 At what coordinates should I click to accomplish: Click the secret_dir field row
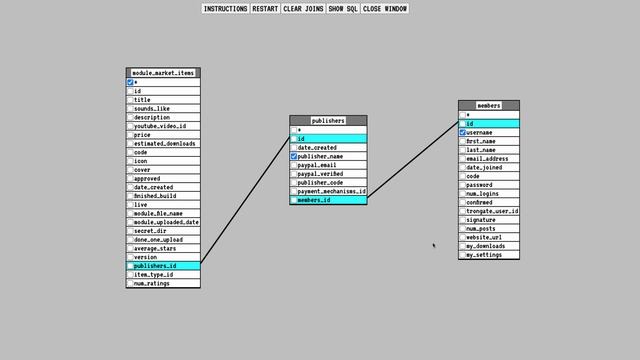[163, 231]
